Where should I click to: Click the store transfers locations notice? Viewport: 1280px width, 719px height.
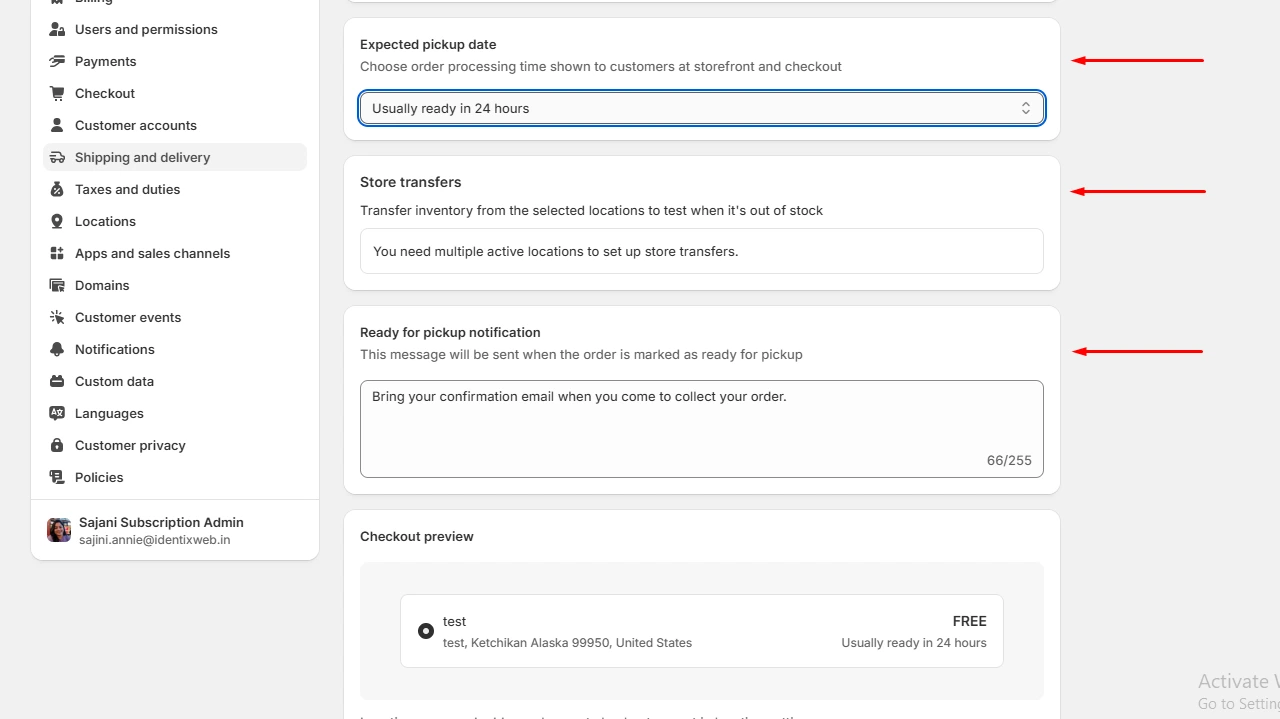point(702,251)
